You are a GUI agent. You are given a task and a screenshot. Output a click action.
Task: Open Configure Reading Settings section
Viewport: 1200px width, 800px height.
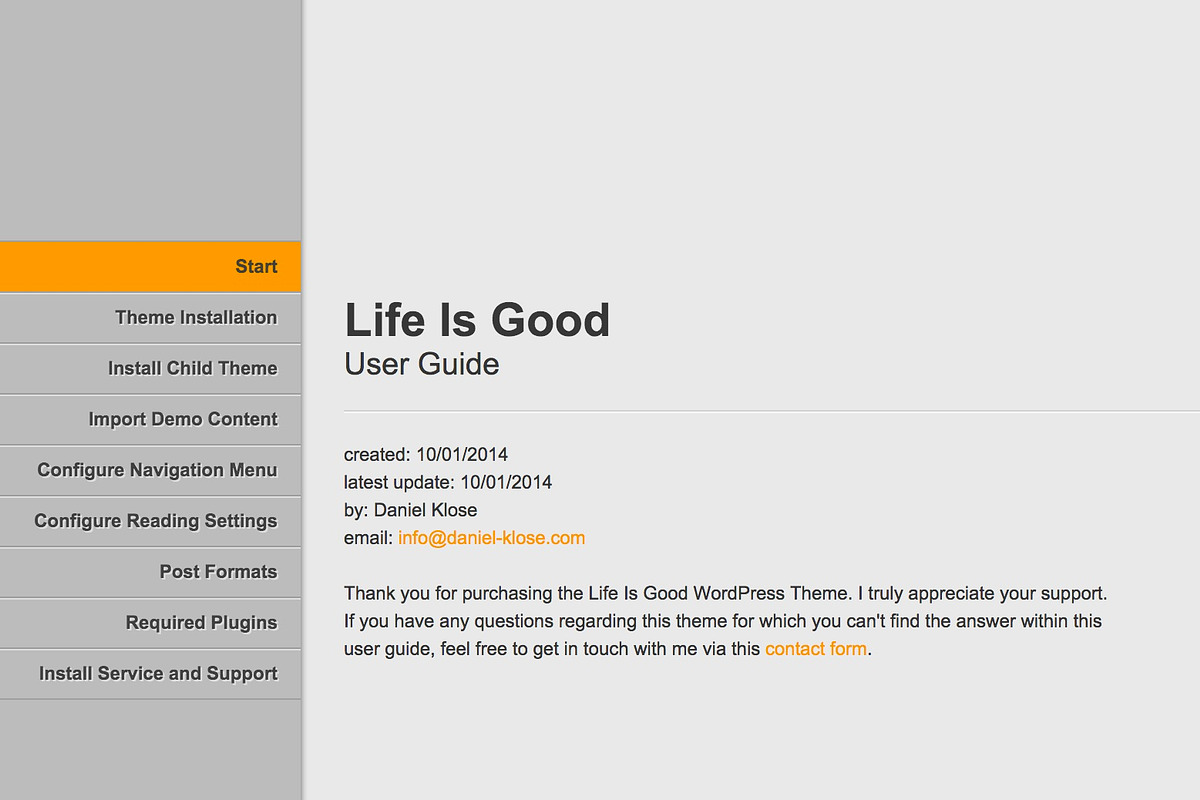tap(150, 522)
